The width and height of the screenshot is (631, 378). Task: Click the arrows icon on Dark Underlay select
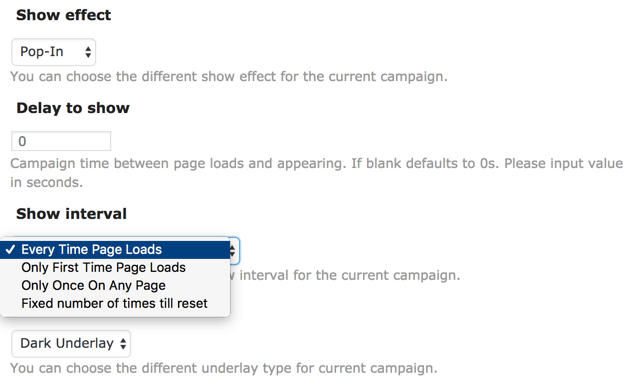123,344
